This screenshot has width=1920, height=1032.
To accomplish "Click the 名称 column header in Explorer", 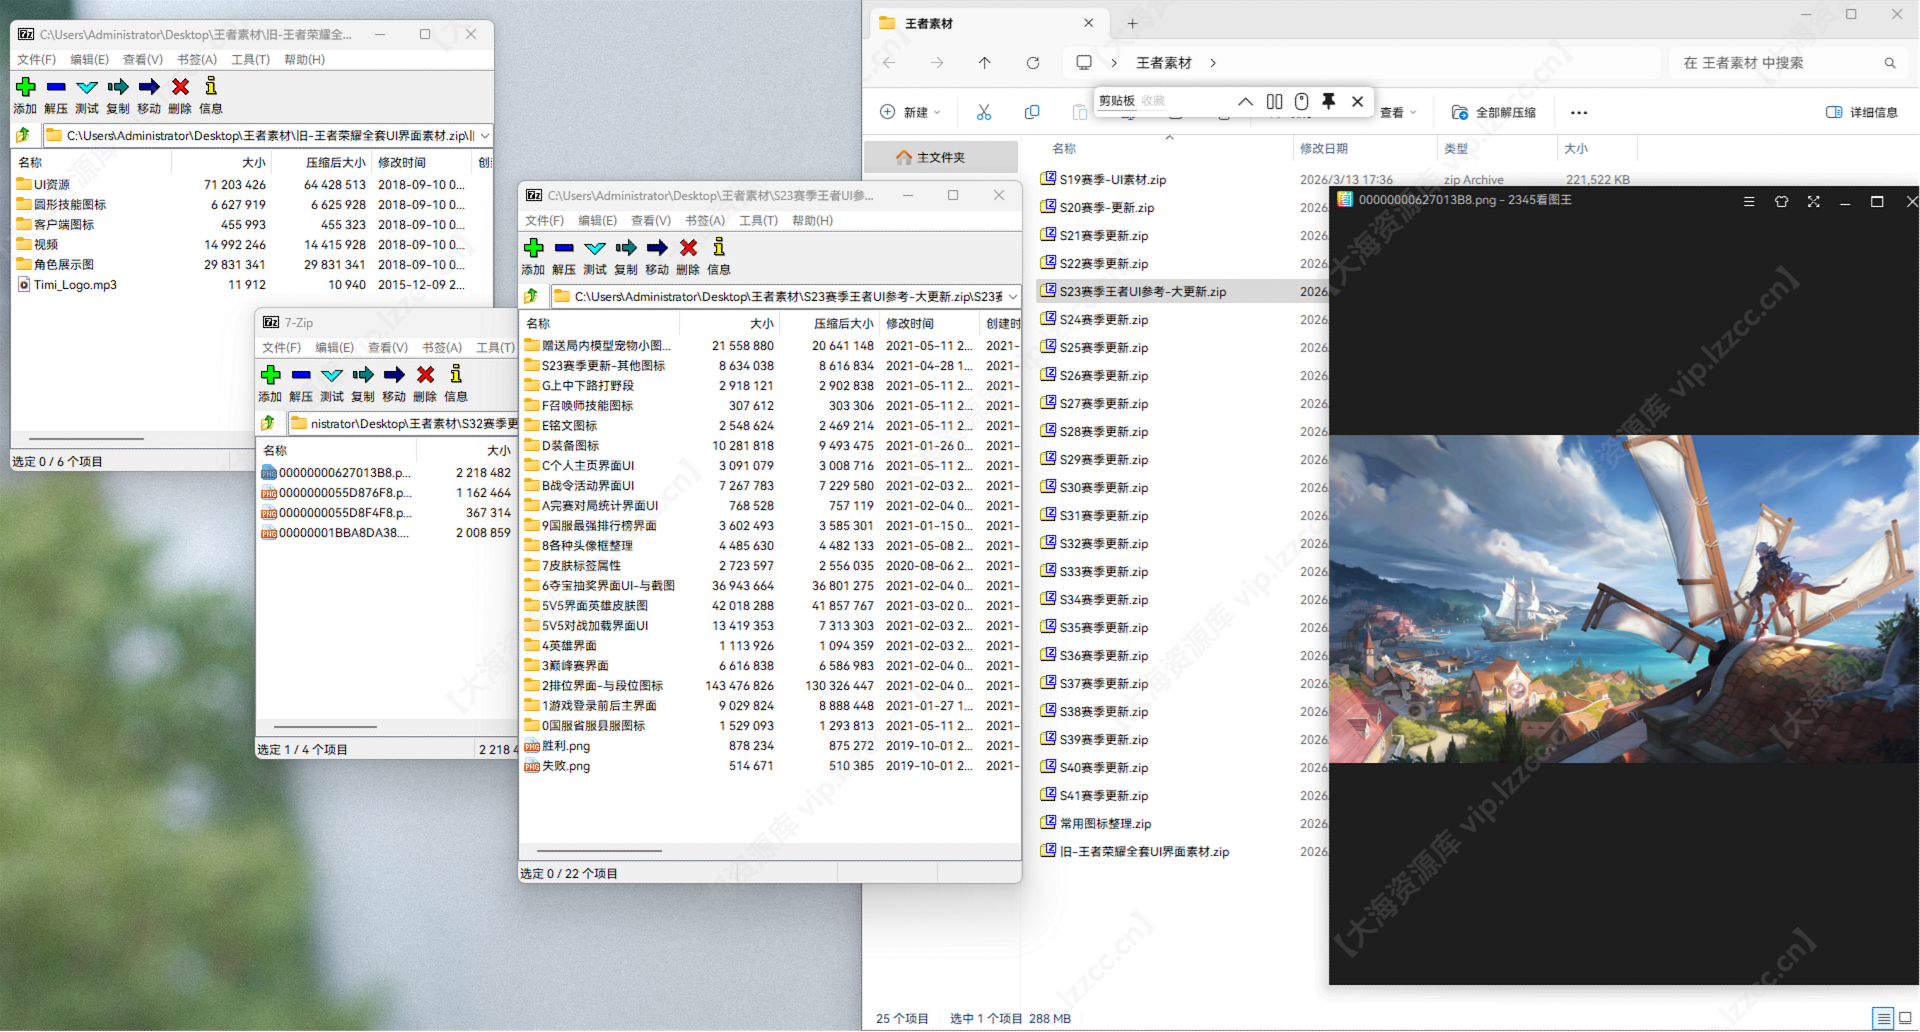I will coord(1064,148).
